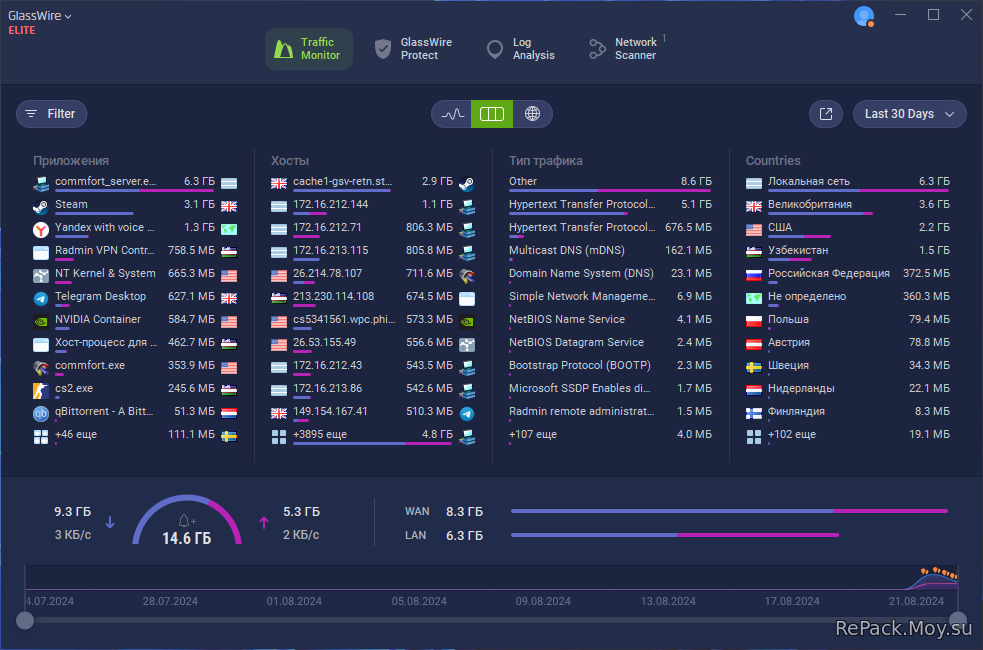Click the Российская Федерация flag icon

(x=754, y=276)
